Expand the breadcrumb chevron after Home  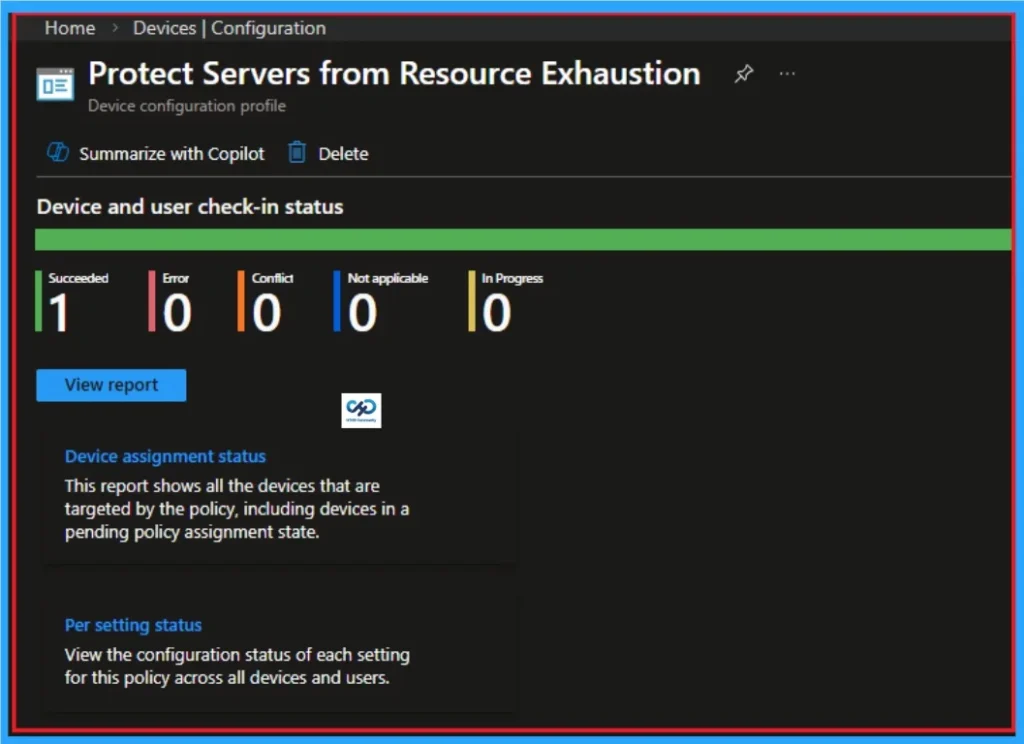tap(113, 28)
